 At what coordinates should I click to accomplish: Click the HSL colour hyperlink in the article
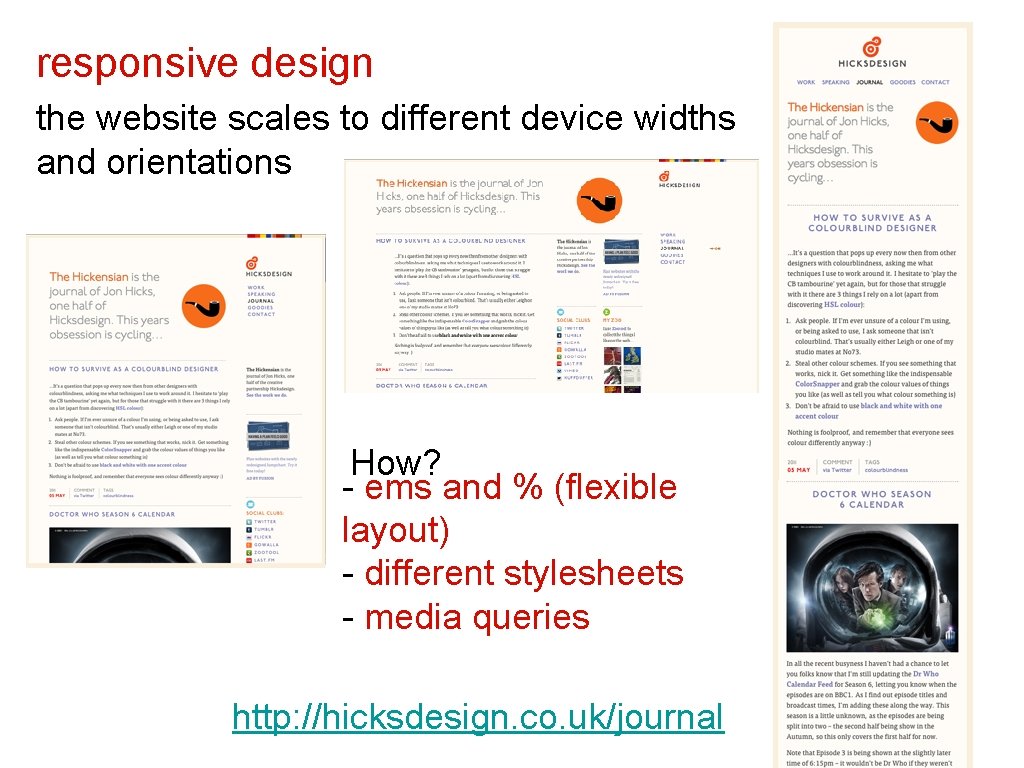pyautogui.click(x=841, y=304)
